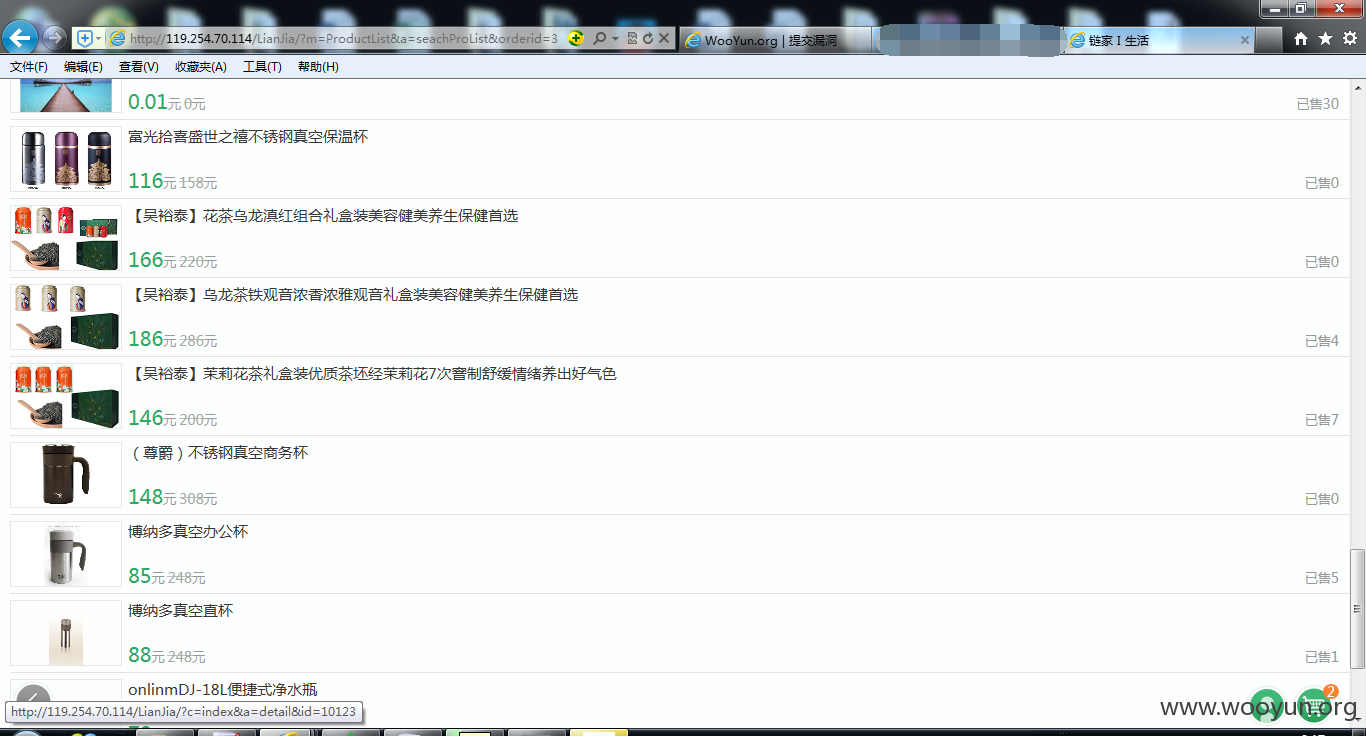Viewport: 1366px width, 736px height.
Task: Click the 乌龙茶铁观音 gift box thumbnail
Action: pos(66,317)
